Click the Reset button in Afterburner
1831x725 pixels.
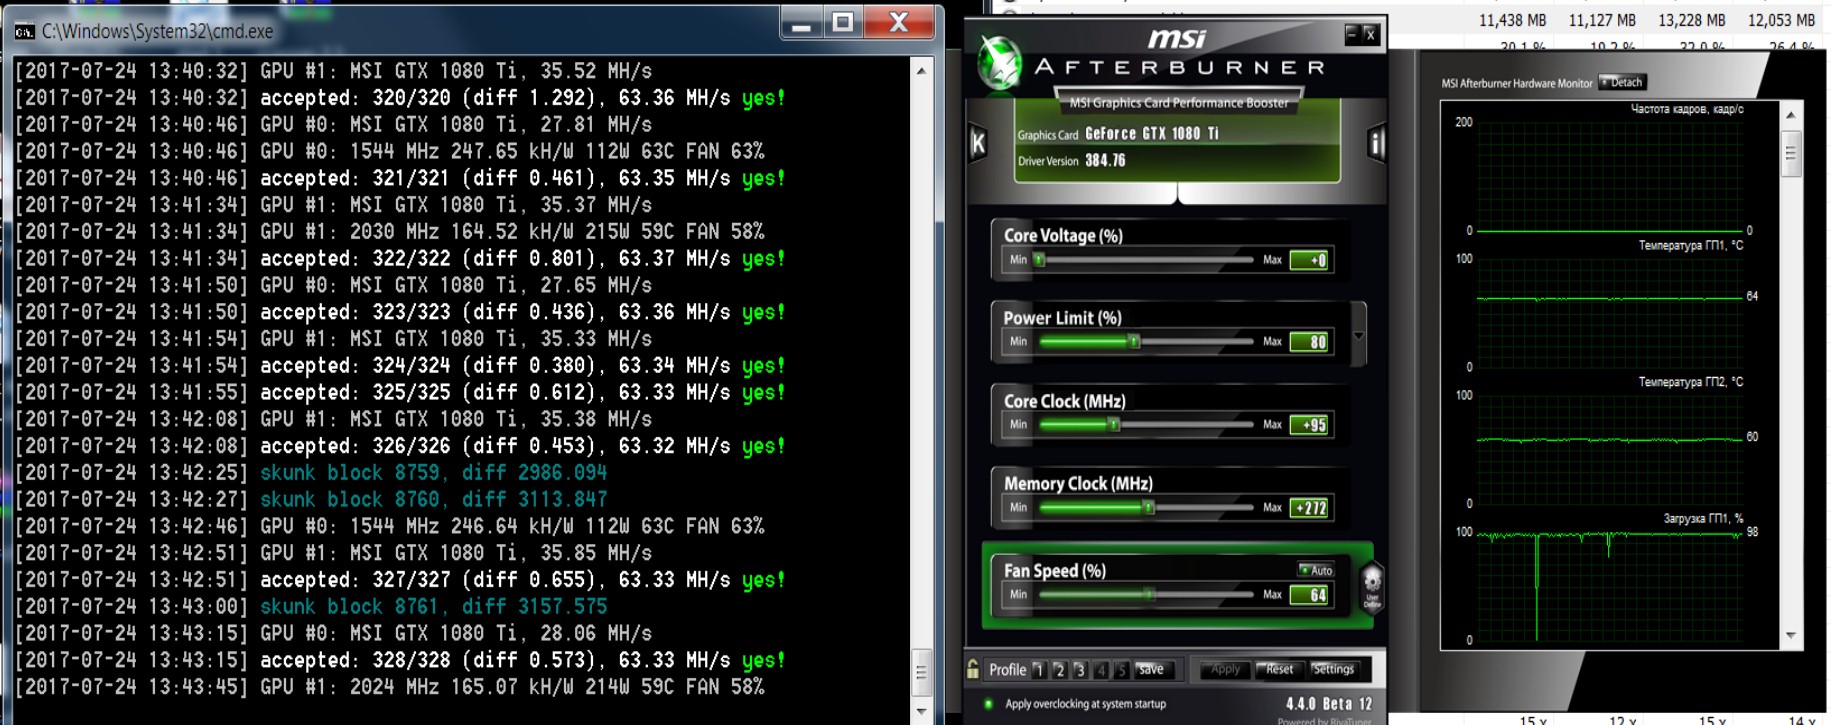tap(1280, 669)
